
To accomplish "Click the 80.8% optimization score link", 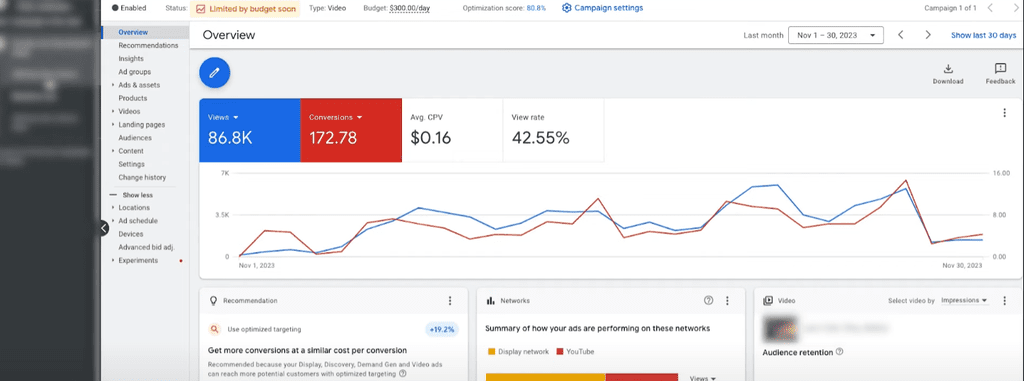I will point(536,8).
